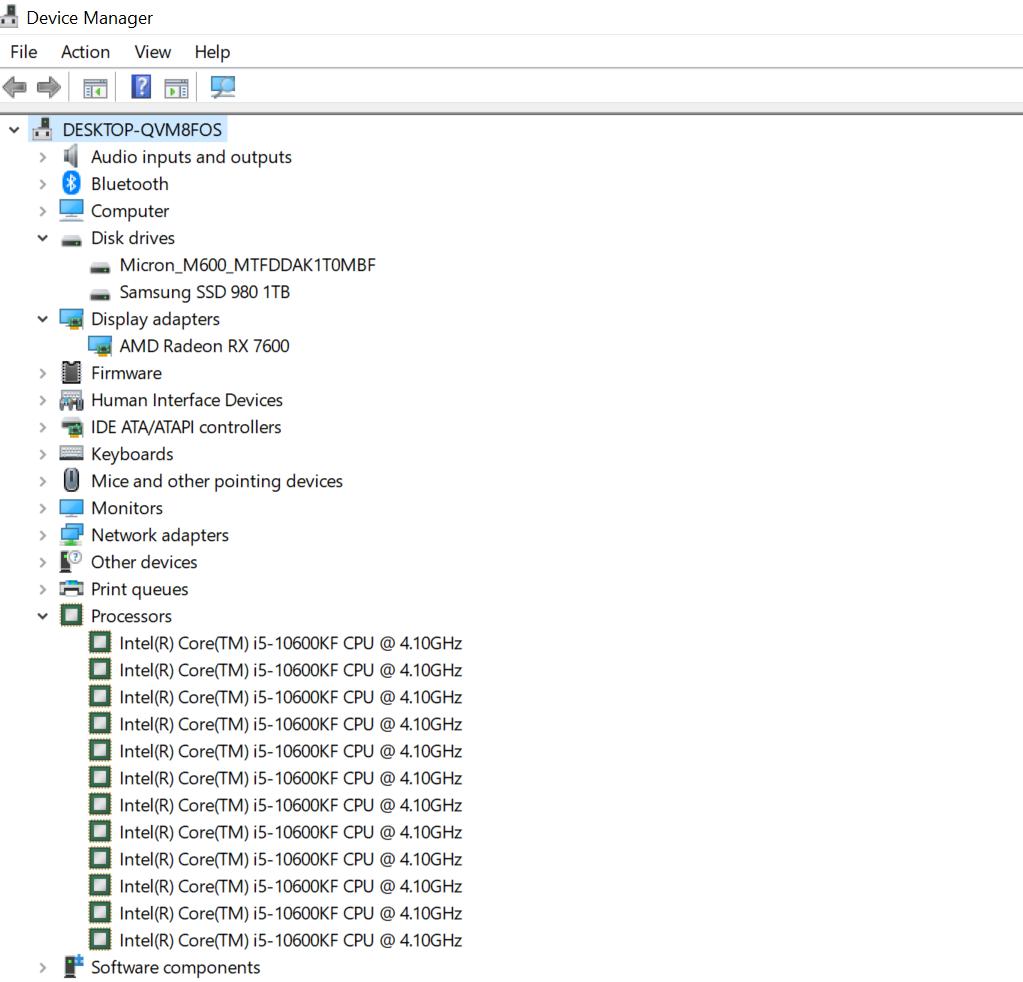1023x982 pixels.
Task: Click the Forward arrow toolbar icon
Action: click(48, 87)
